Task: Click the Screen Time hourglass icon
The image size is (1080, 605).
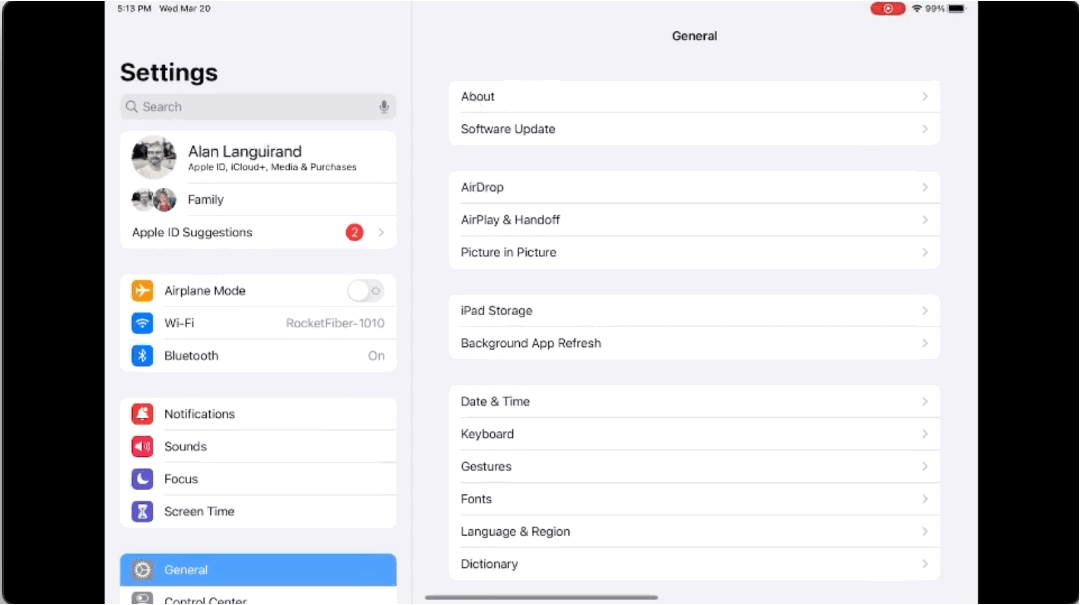Action: [141, 511]
